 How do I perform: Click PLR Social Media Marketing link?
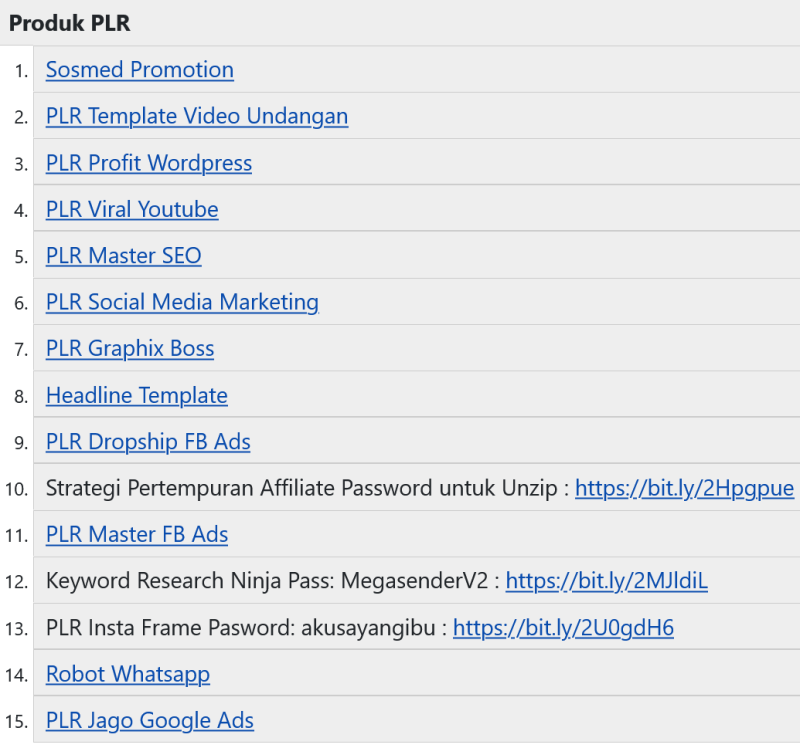click(182, 302)
